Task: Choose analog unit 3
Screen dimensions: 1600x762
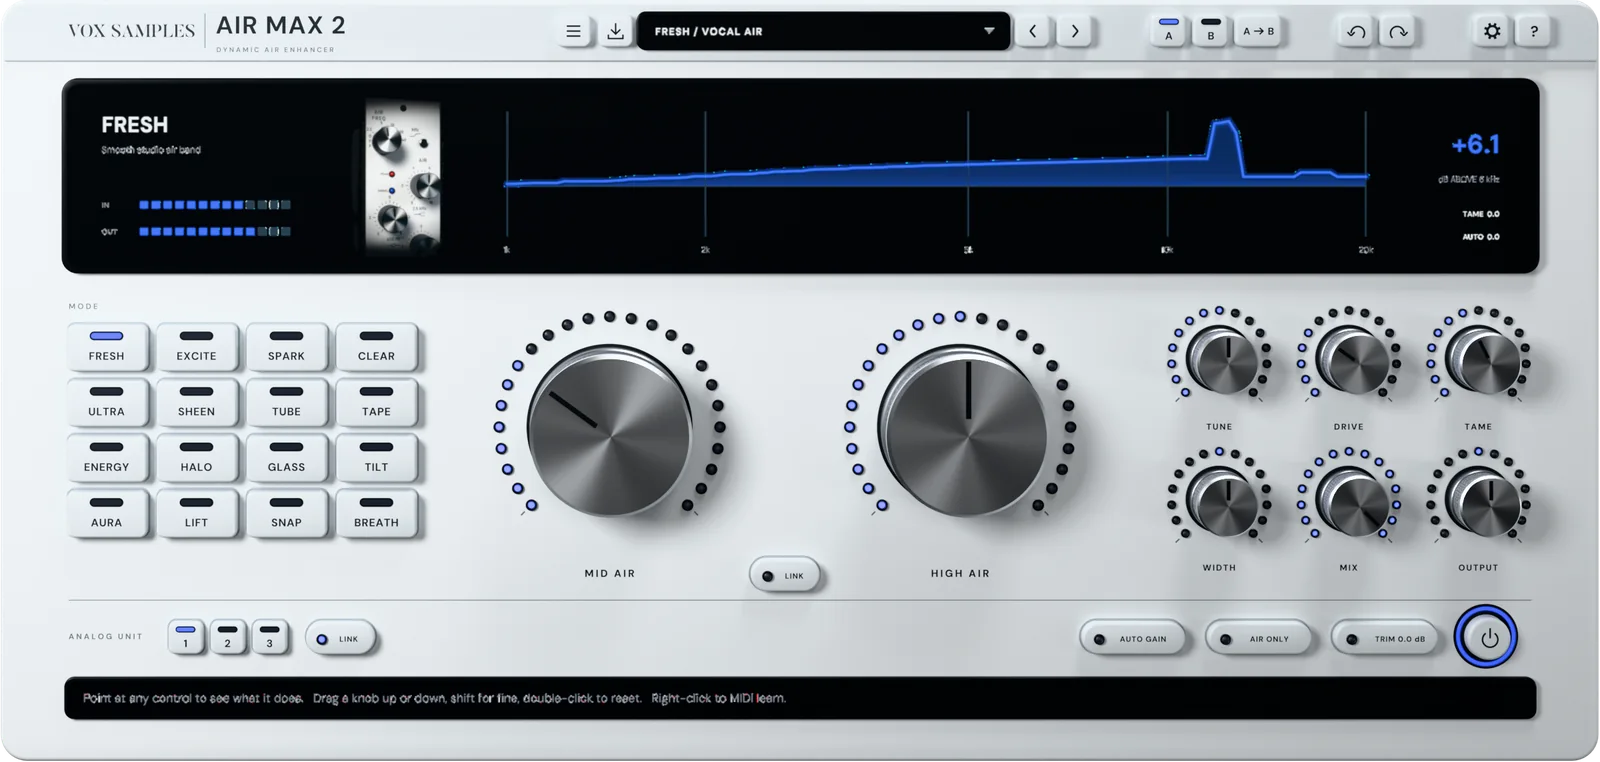Action: point(270,637)
